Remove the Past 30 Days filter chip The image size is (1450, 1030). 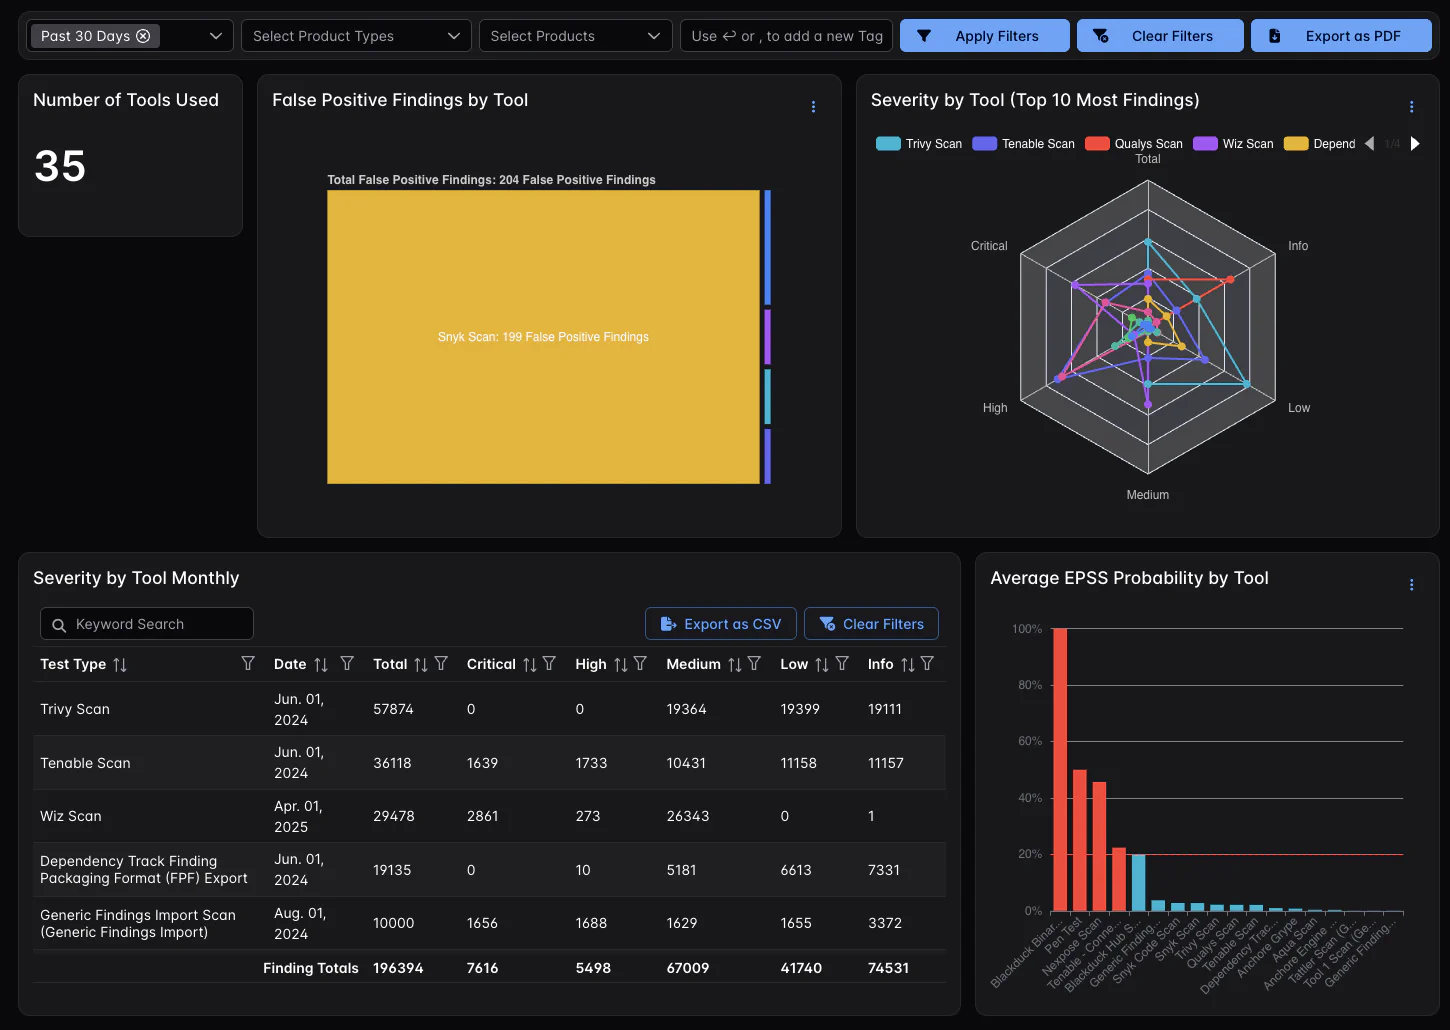[x=143, y=36]
